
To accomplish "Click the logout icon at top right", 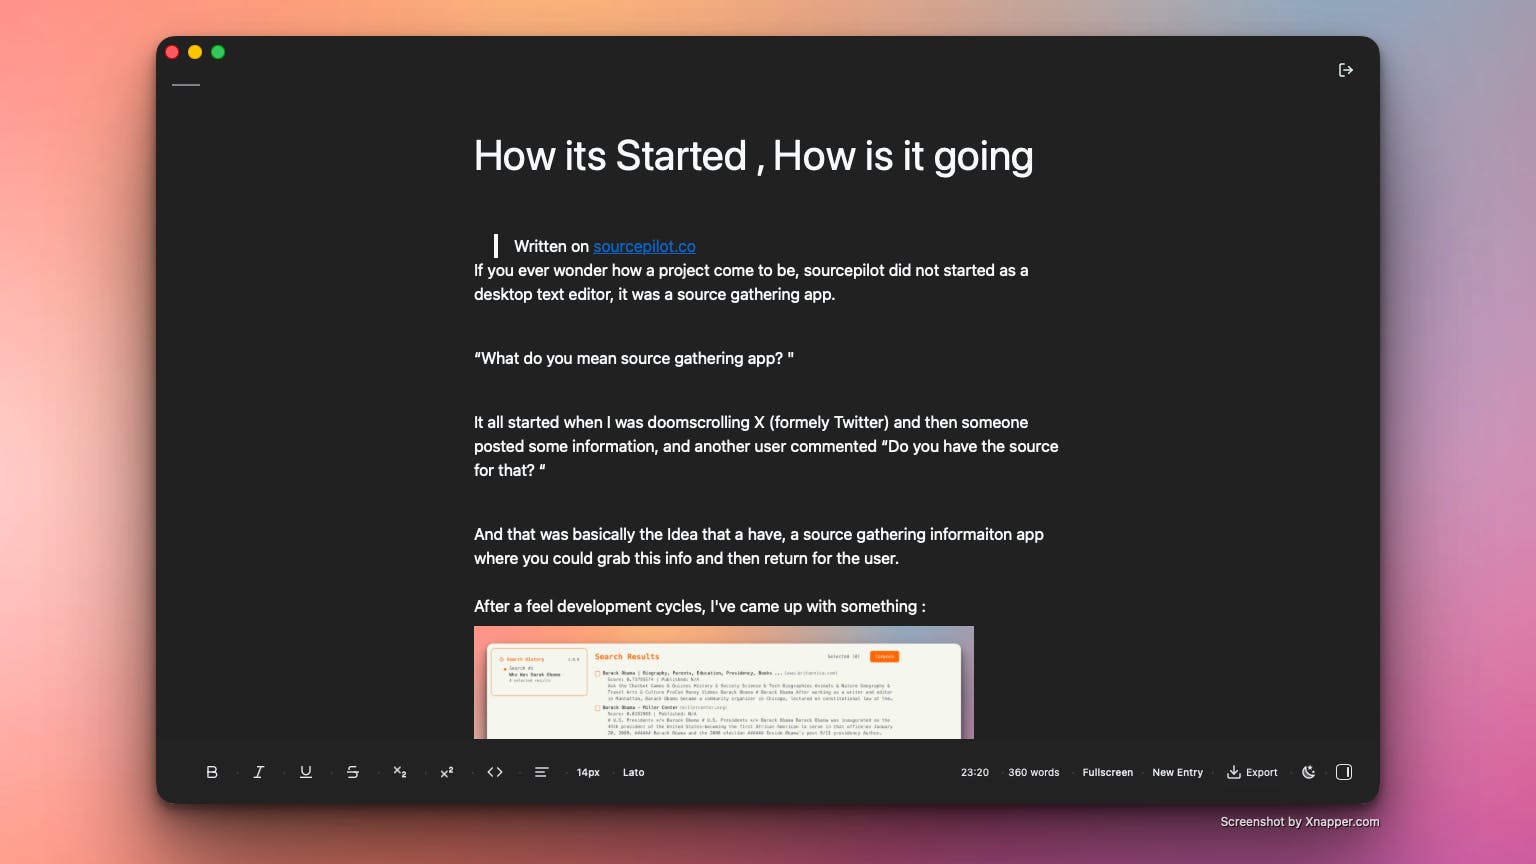I will pyautogui.click(x=1346, y=70).
